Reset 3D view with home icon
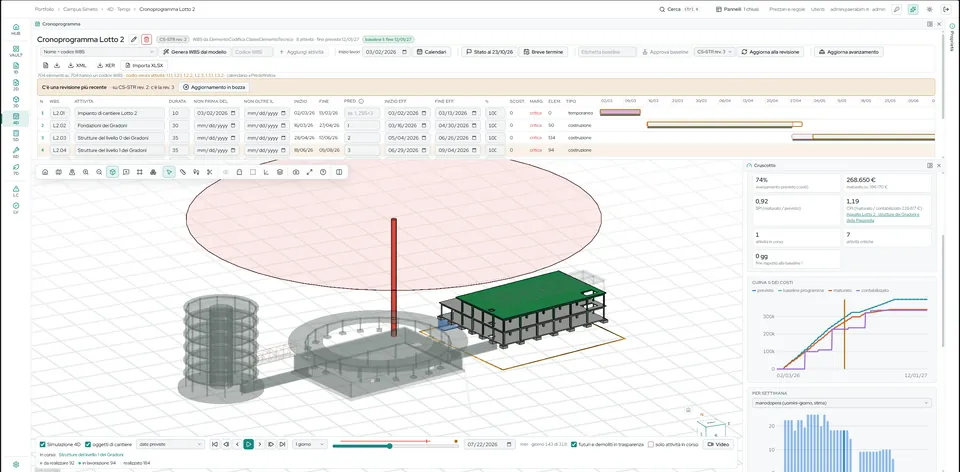Image resolution: width=960 pixels, height=472 pixels. (45, 172)
